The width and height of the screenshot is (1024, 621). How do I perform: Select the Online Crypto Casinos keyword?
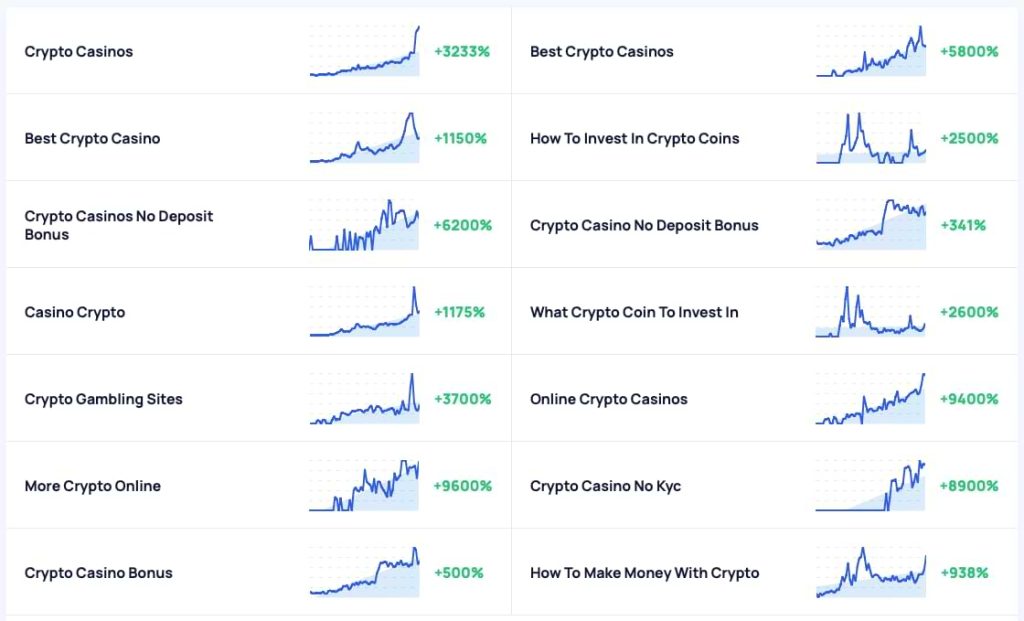[x=609, y=399]
